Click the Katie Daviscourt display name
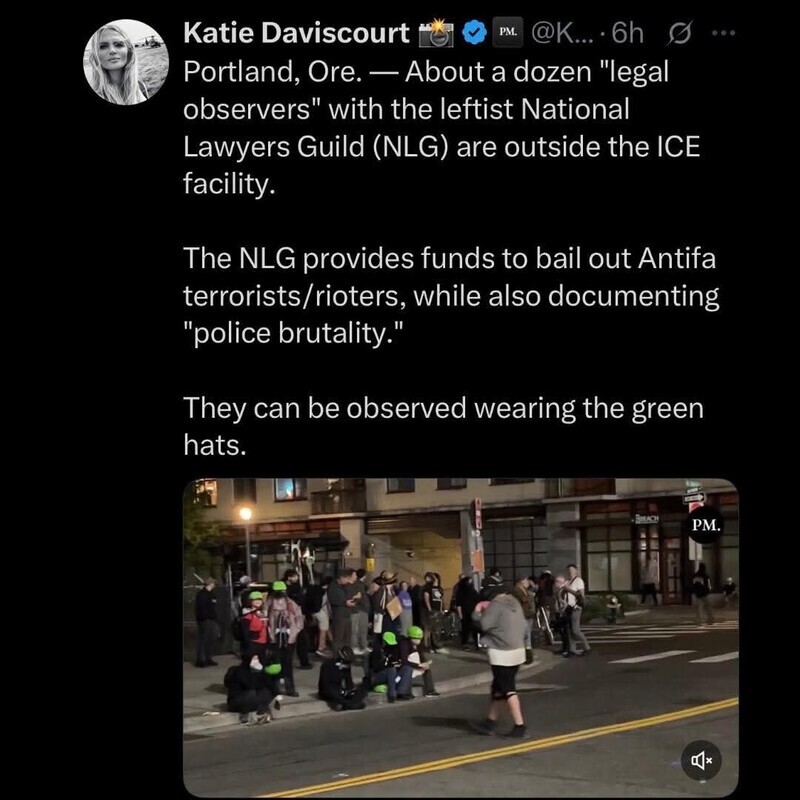 [296, 33]
